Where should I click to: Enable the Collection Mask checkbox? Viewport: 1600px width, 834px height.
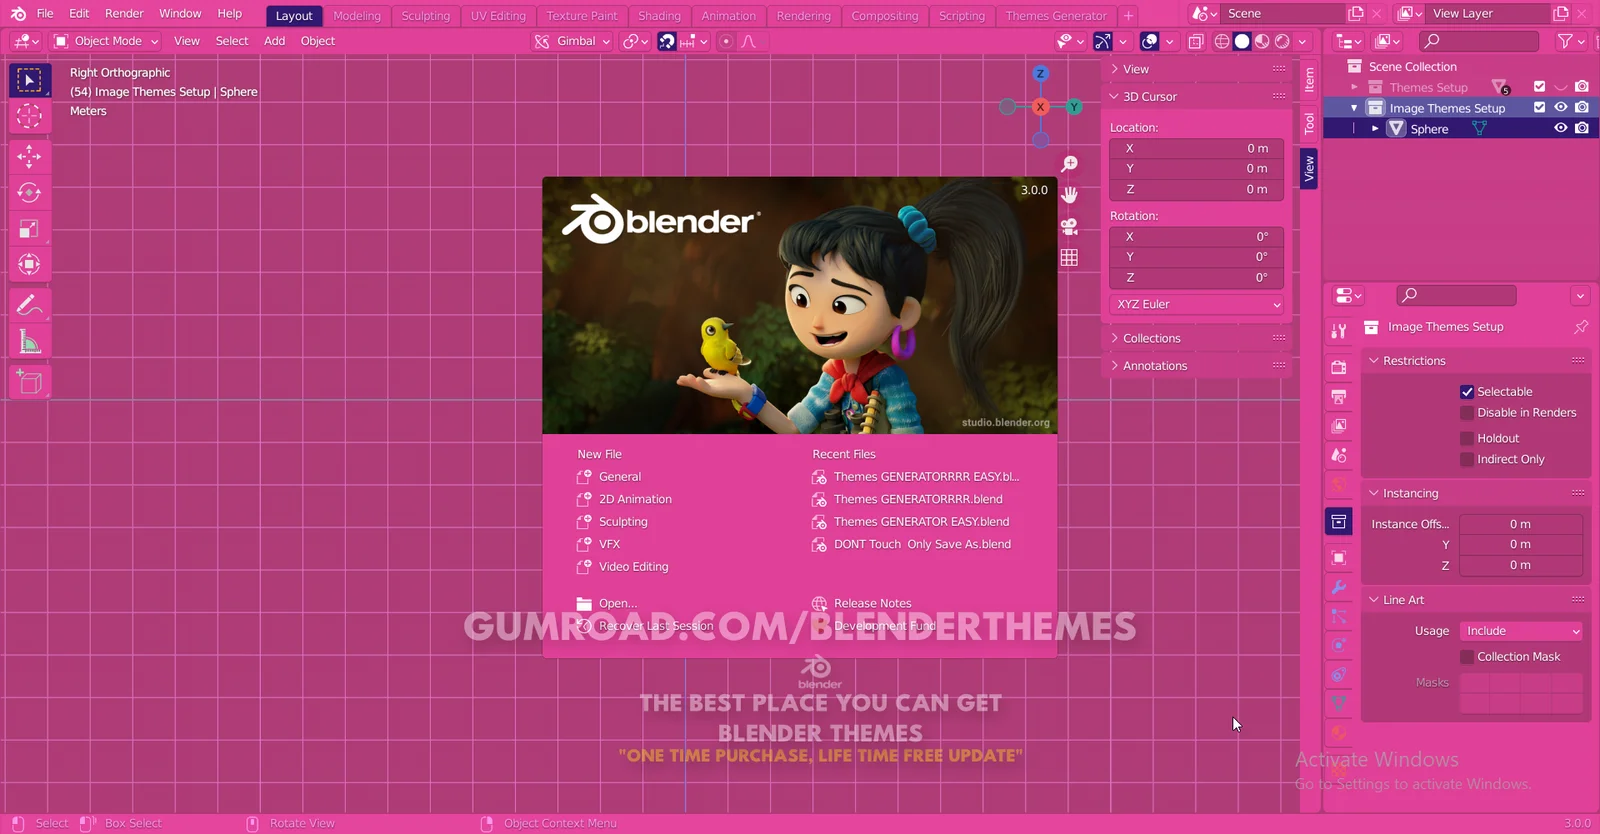click(x=1467, y=657)
